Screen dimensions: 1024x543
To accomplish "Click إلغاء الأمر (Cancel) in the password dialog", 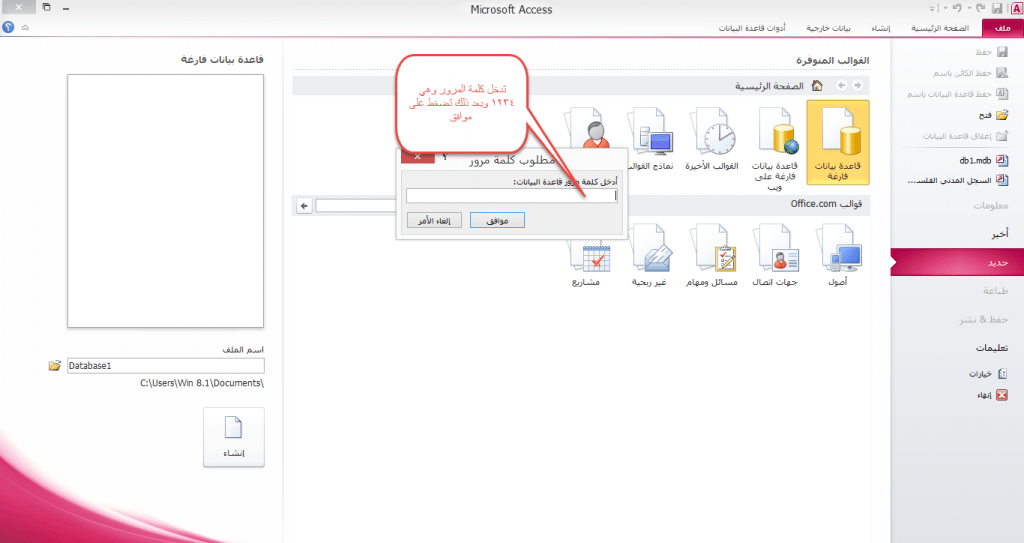I will tap(434, 221).
